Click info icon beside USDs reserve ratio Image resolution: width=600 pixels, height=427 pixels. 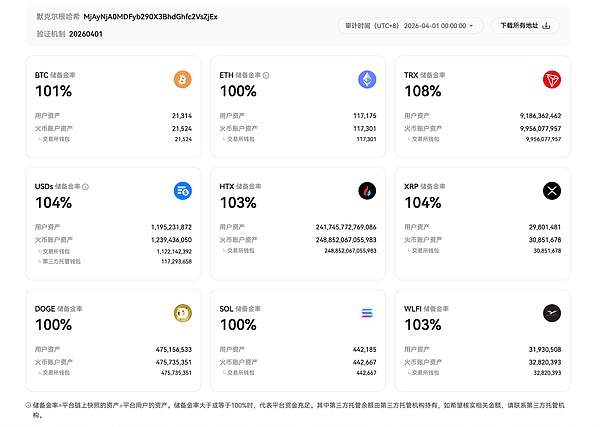[x=85, y=187]
